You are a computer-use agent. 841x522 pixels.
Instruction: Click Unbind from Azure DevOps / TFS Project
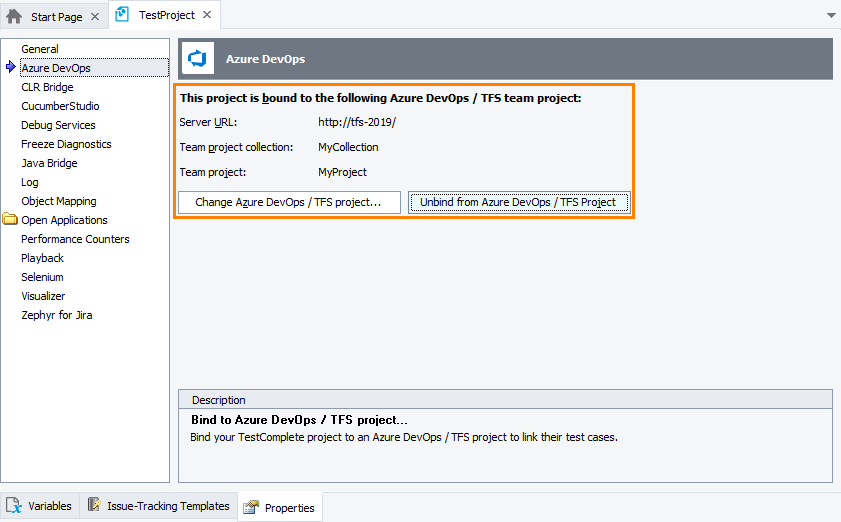[x=518, y=202]
